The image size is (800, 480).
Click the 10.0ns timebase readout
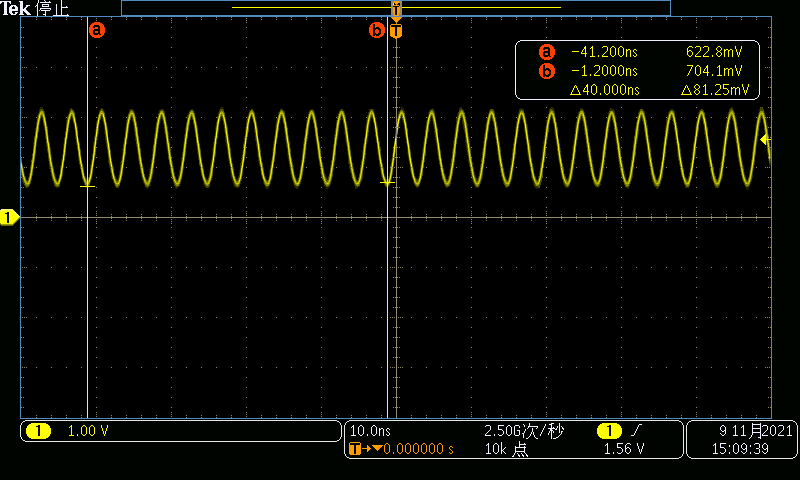click(x=369, y=431)
